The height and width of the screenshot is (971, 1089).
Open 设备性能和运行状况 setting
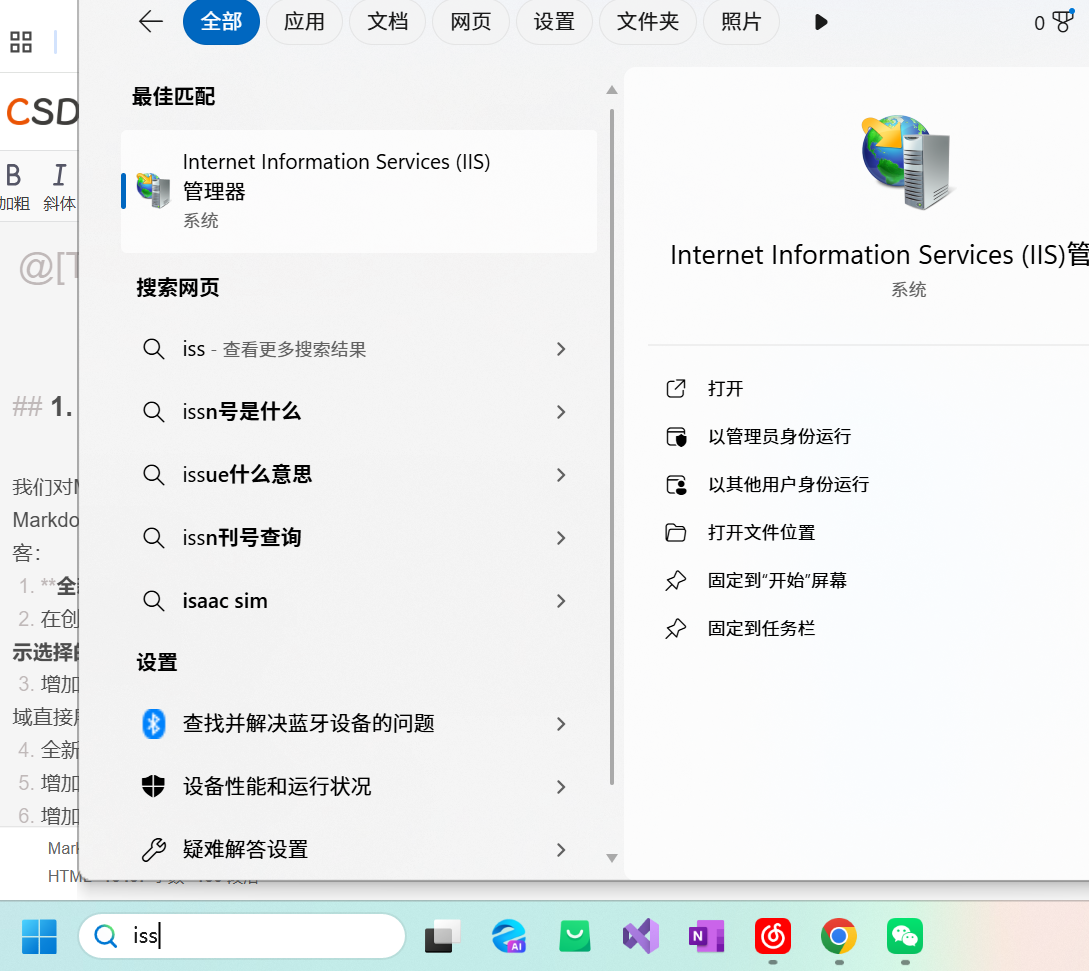(x=359, y=786)
